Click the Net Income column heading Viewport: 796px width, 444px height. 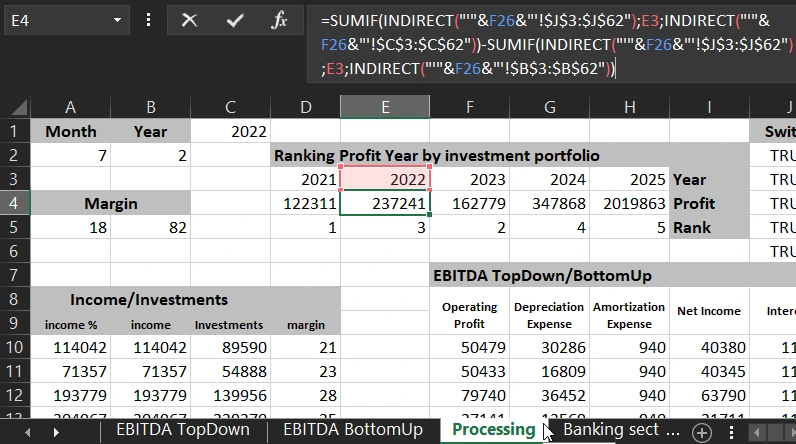point(709,311)
